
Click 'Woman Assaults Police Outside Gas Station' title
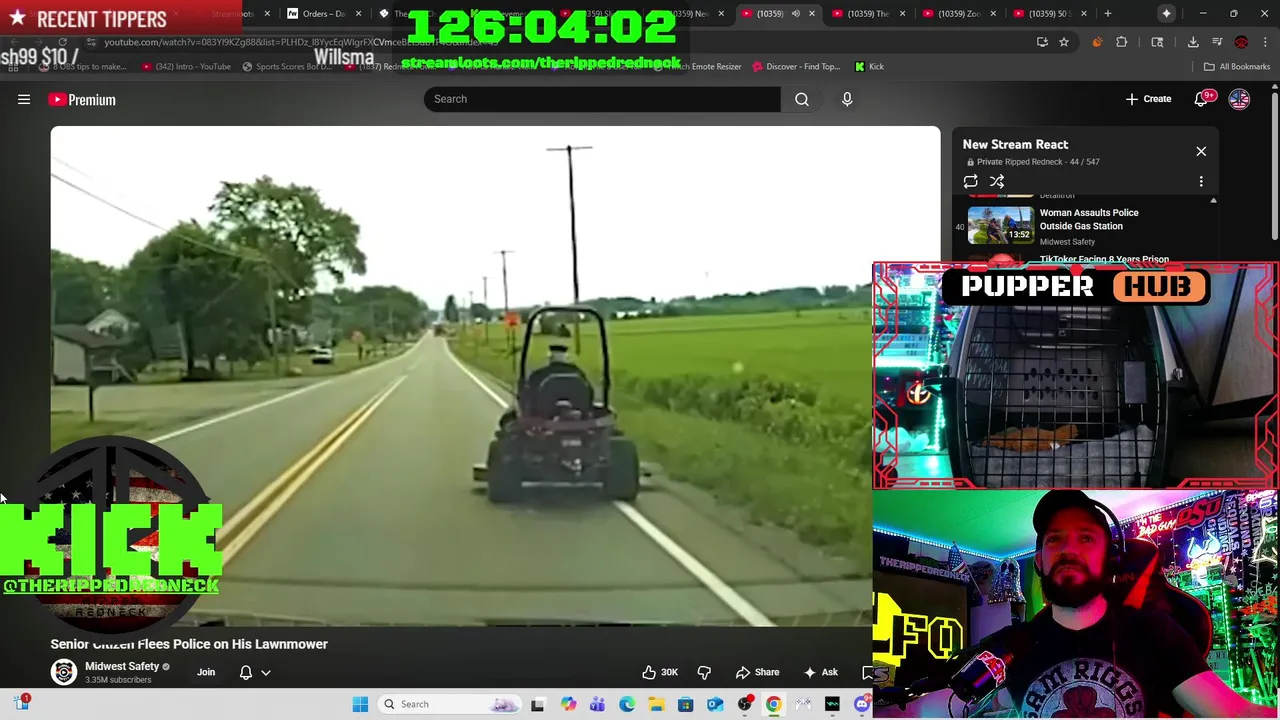coord(1088,219)
